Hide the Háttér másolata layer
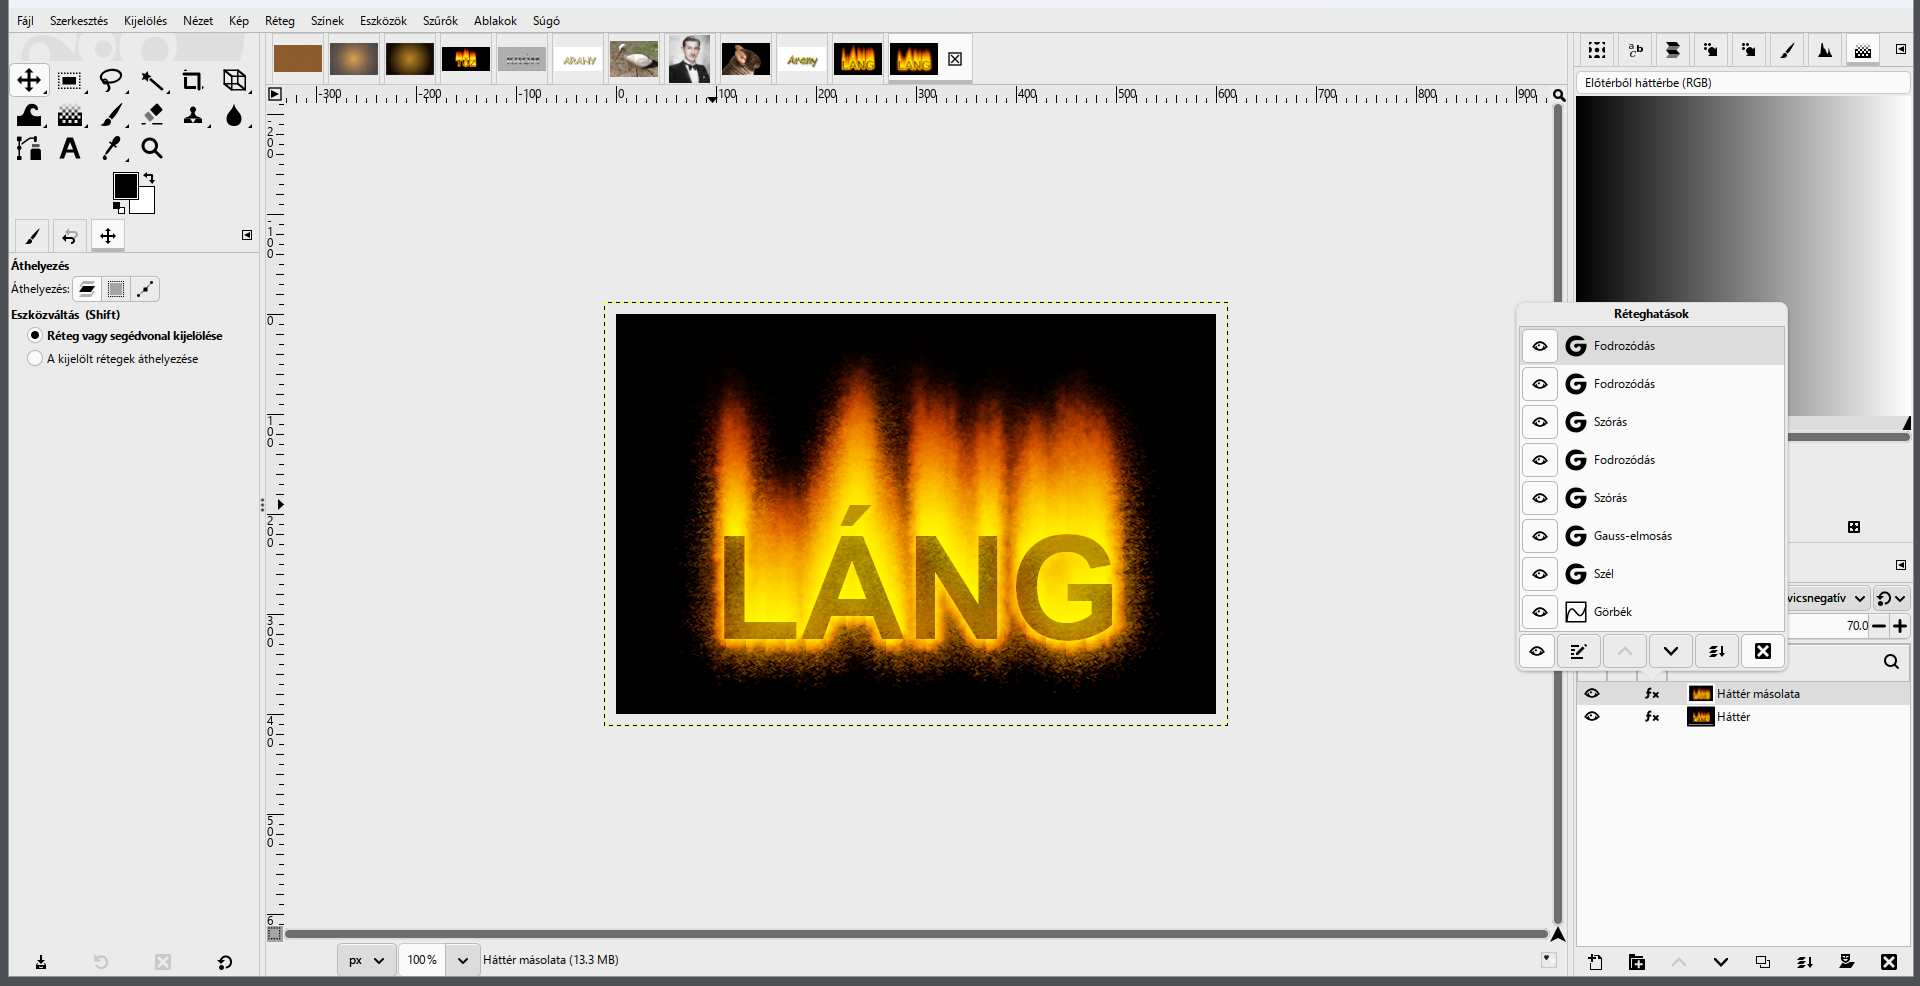 1592,693
